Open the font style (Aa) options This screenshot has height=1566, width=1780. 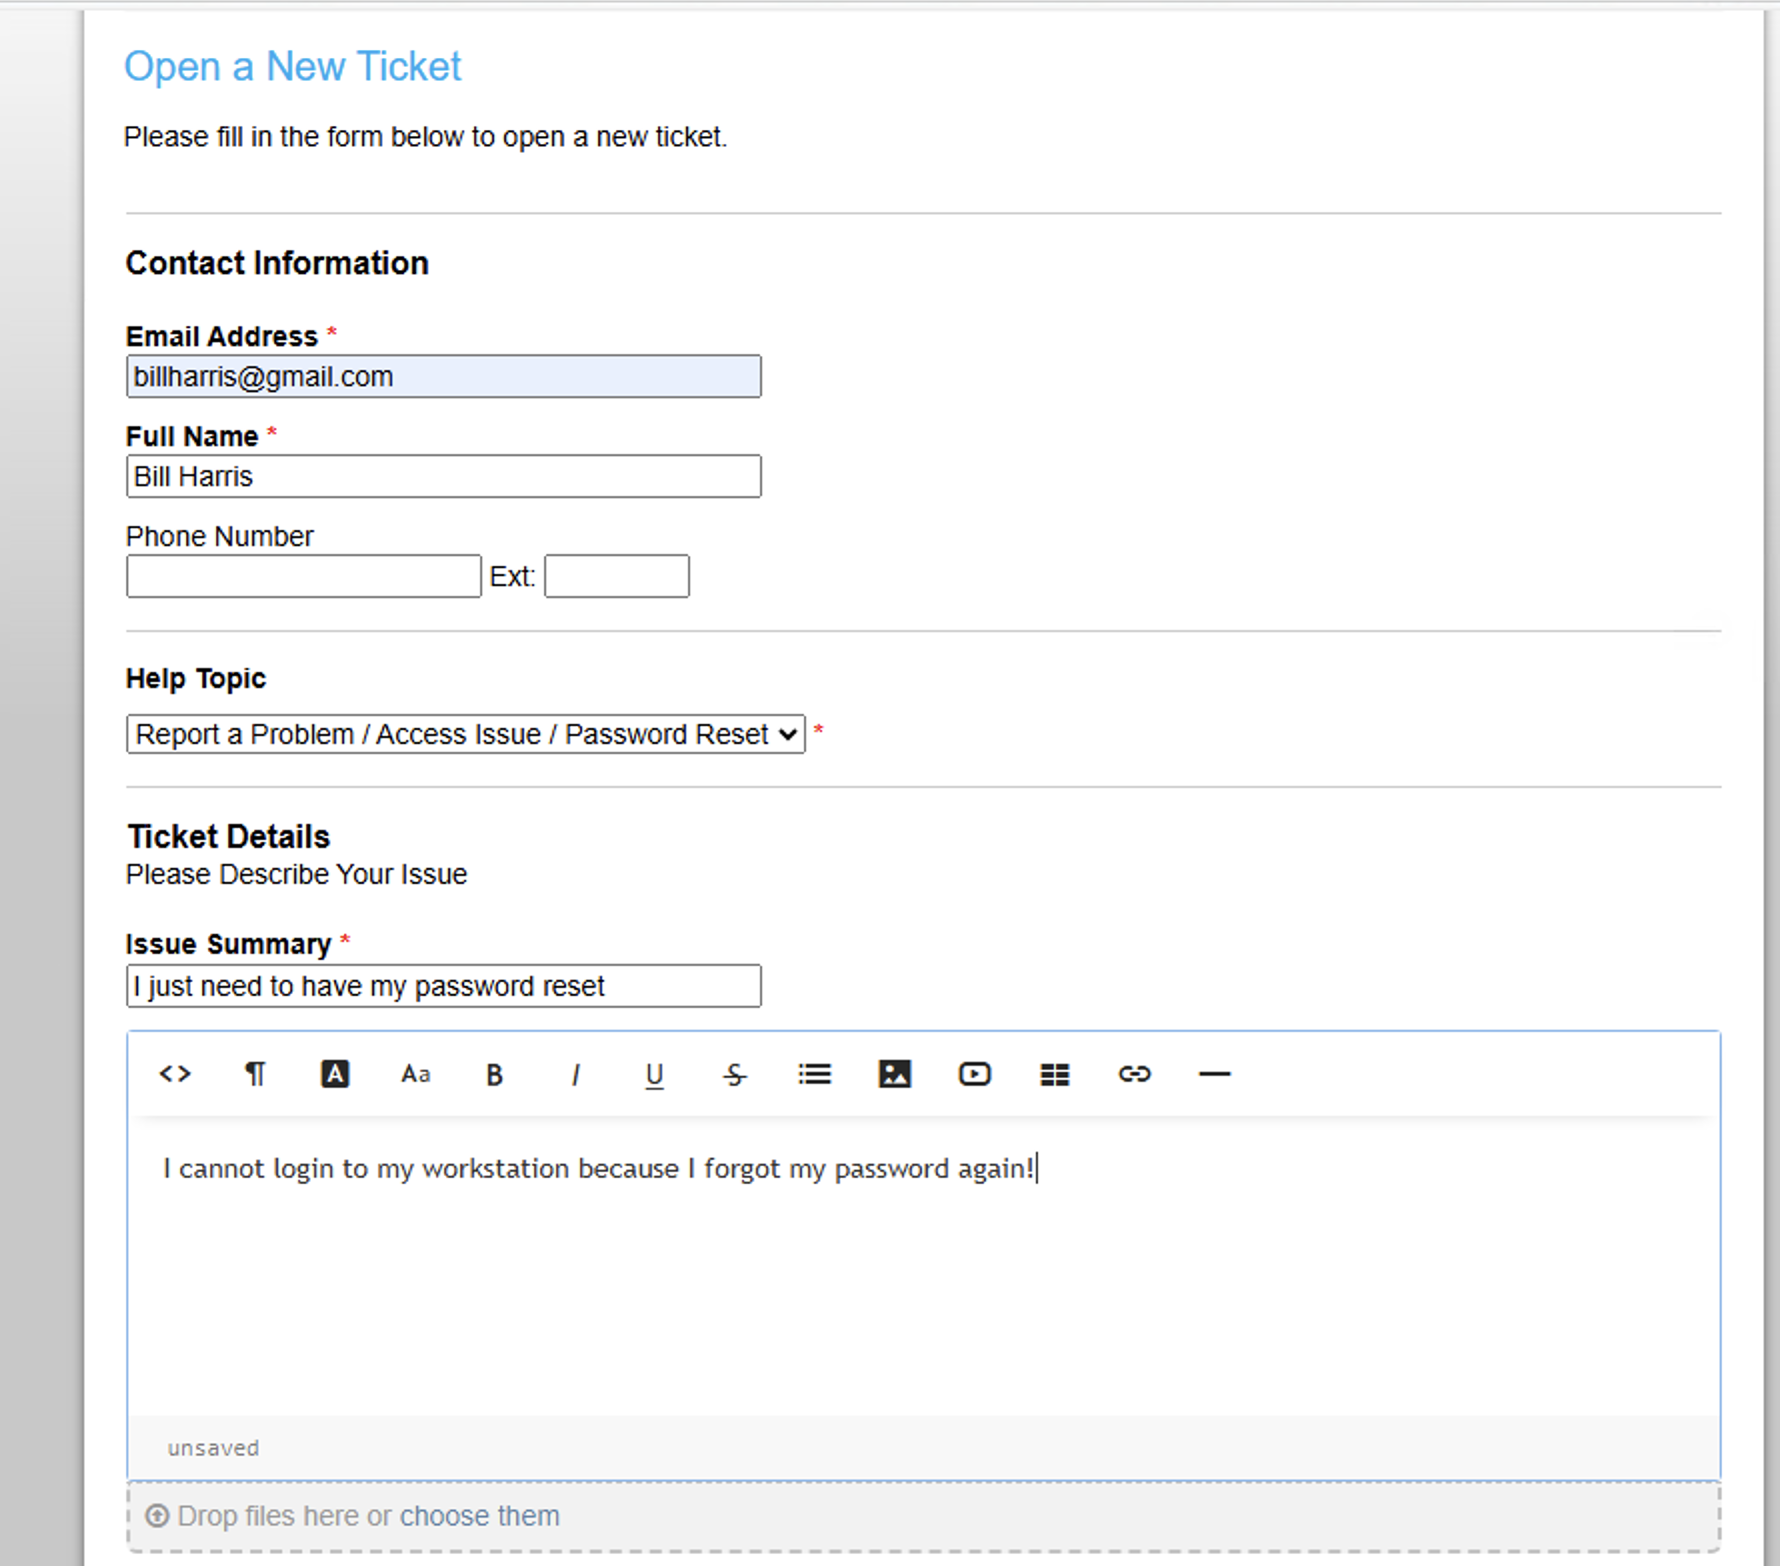(415, 1074)
